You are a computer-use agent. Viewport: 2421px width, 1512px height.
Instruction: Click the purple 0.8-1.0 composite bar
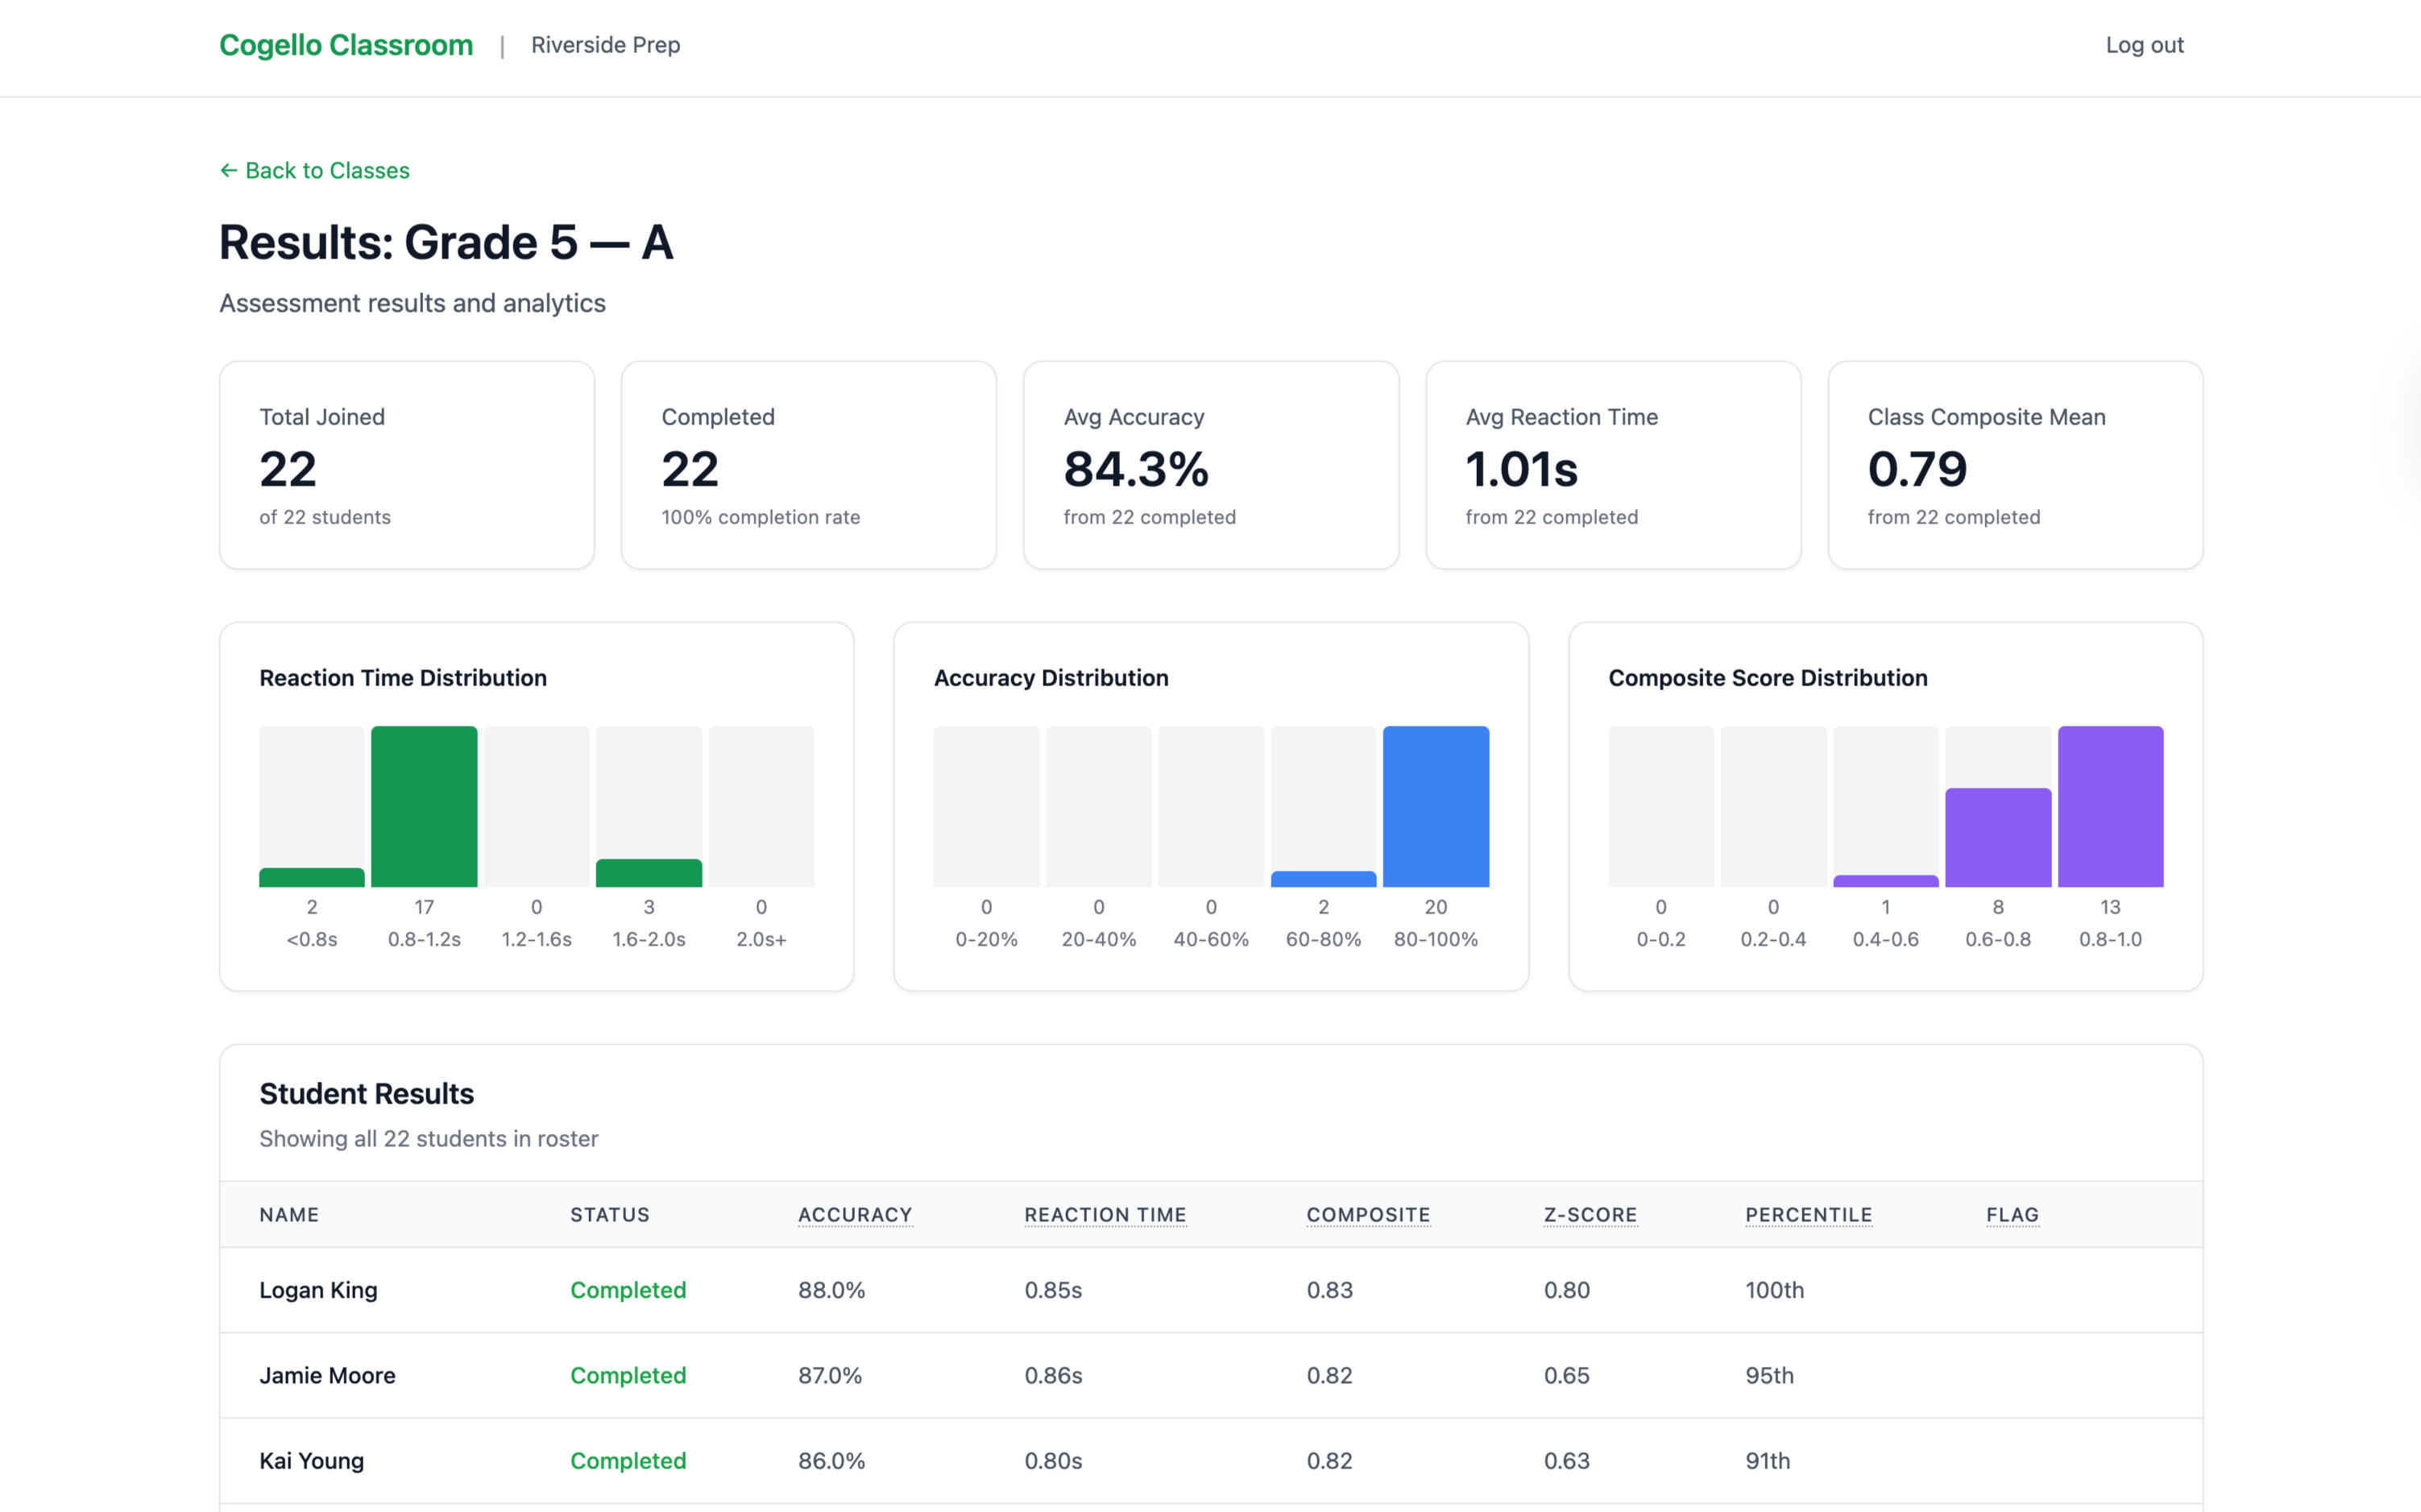click(x=2109, y=806)
